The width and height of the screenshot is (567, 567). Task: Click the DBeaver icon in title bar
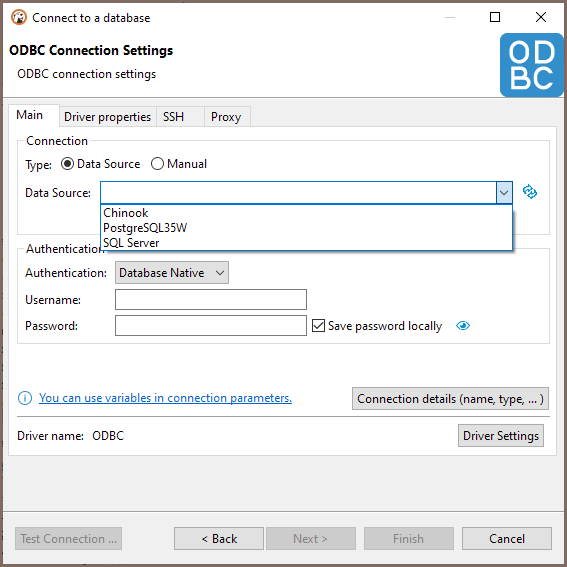19,17
